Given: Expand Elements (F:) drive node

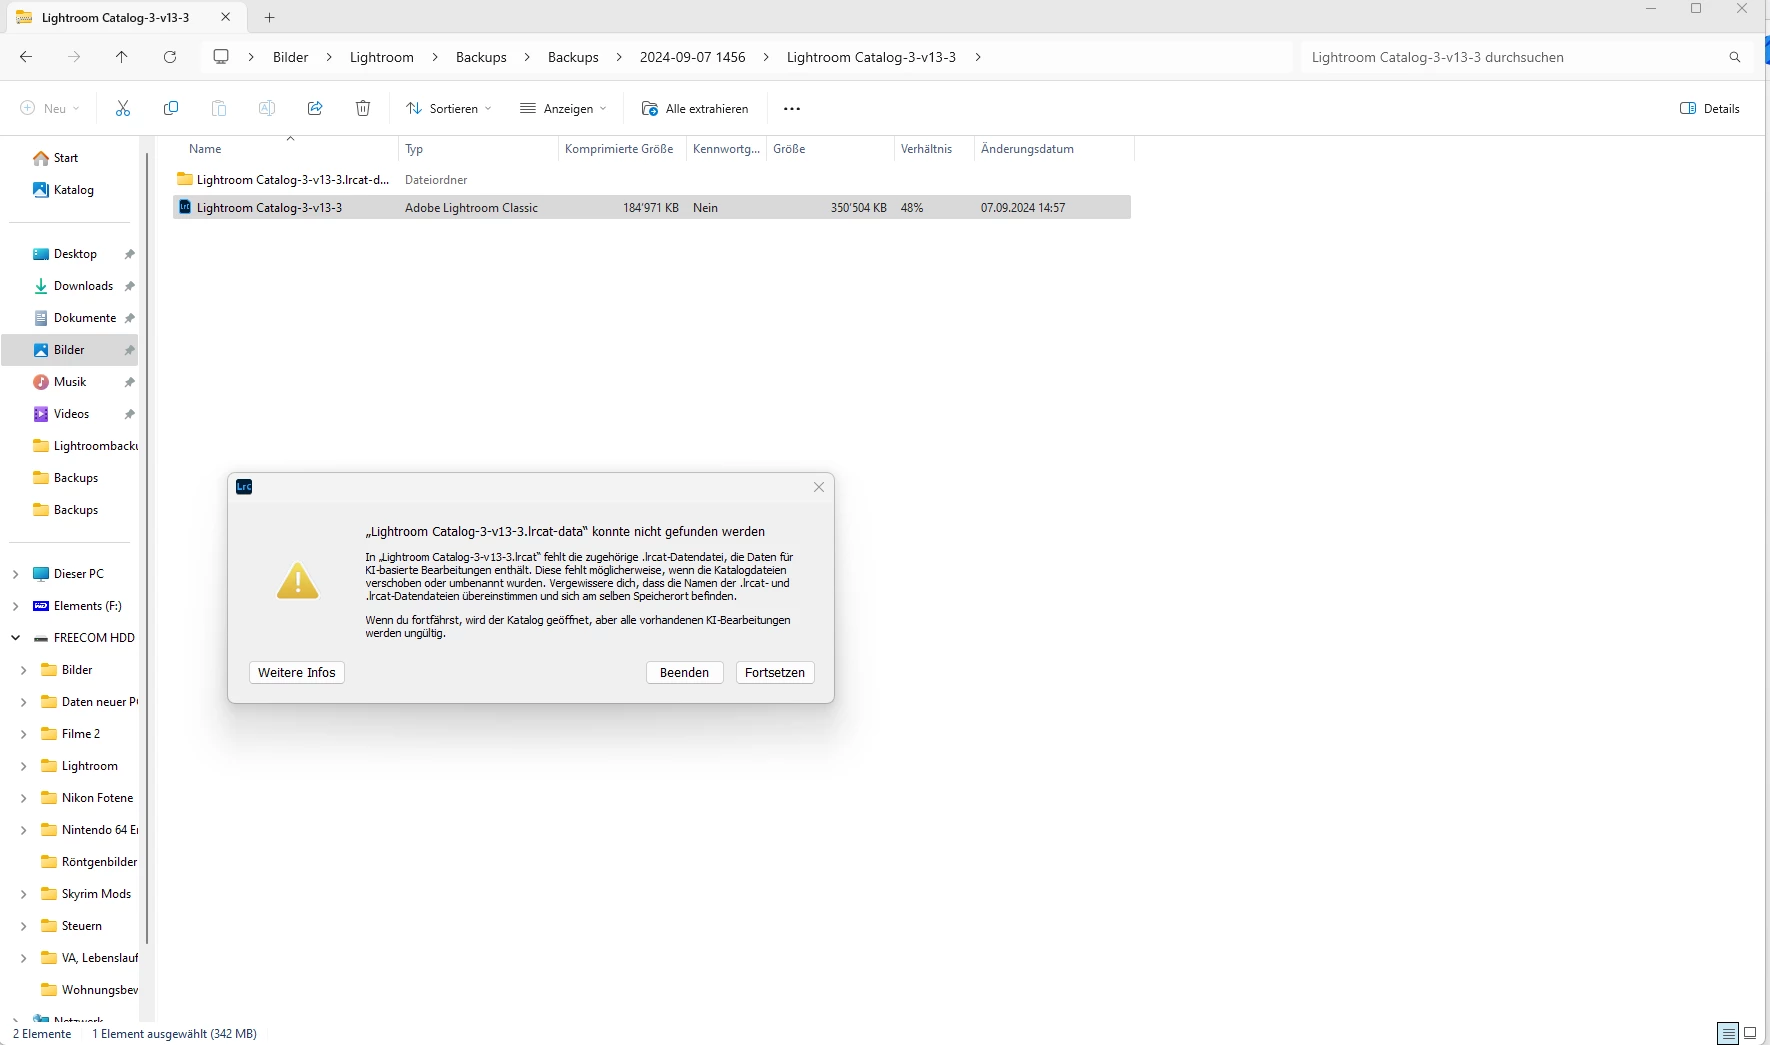Looking at the screenshot, I should (15, 606).
